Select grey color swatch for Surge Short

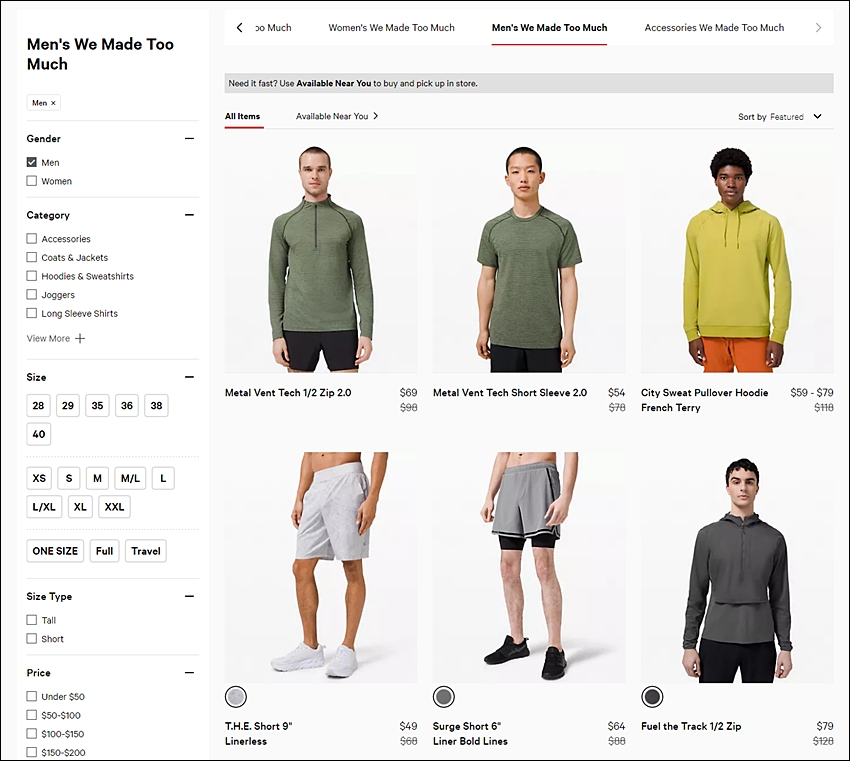pos(444,696)
